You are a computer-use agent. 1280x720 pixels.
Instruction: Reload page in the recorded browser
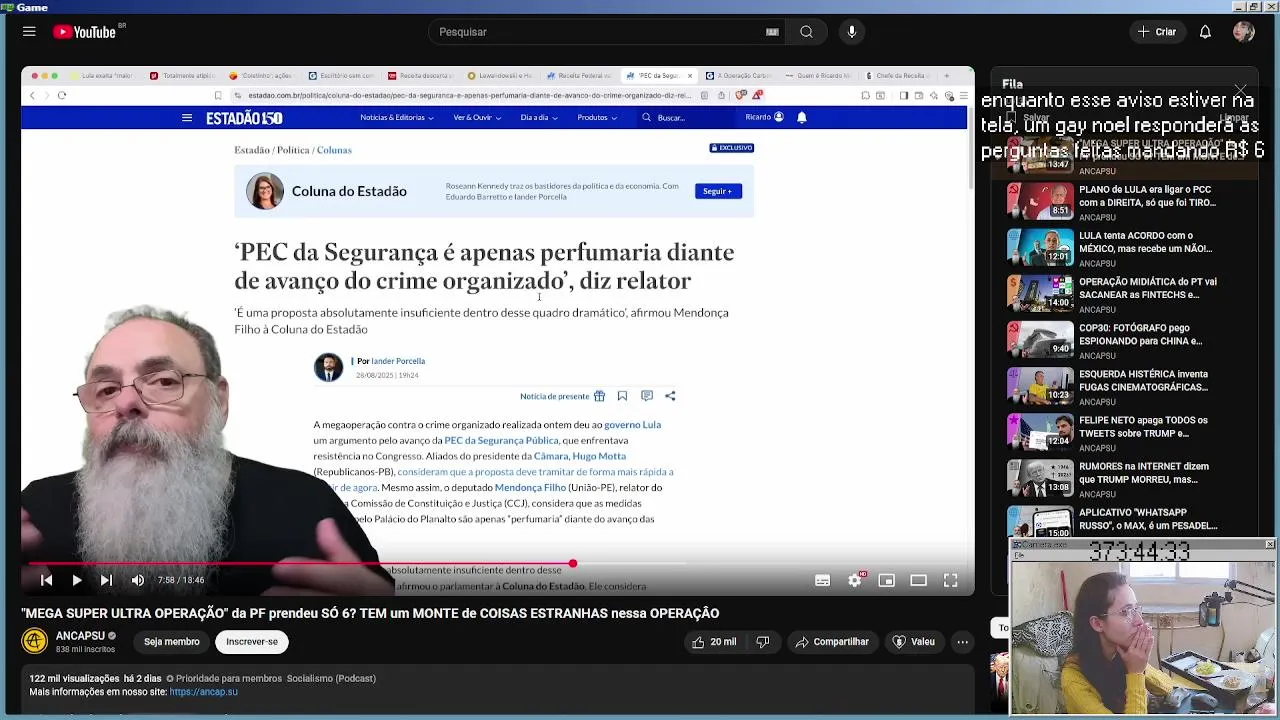point(61,95)
